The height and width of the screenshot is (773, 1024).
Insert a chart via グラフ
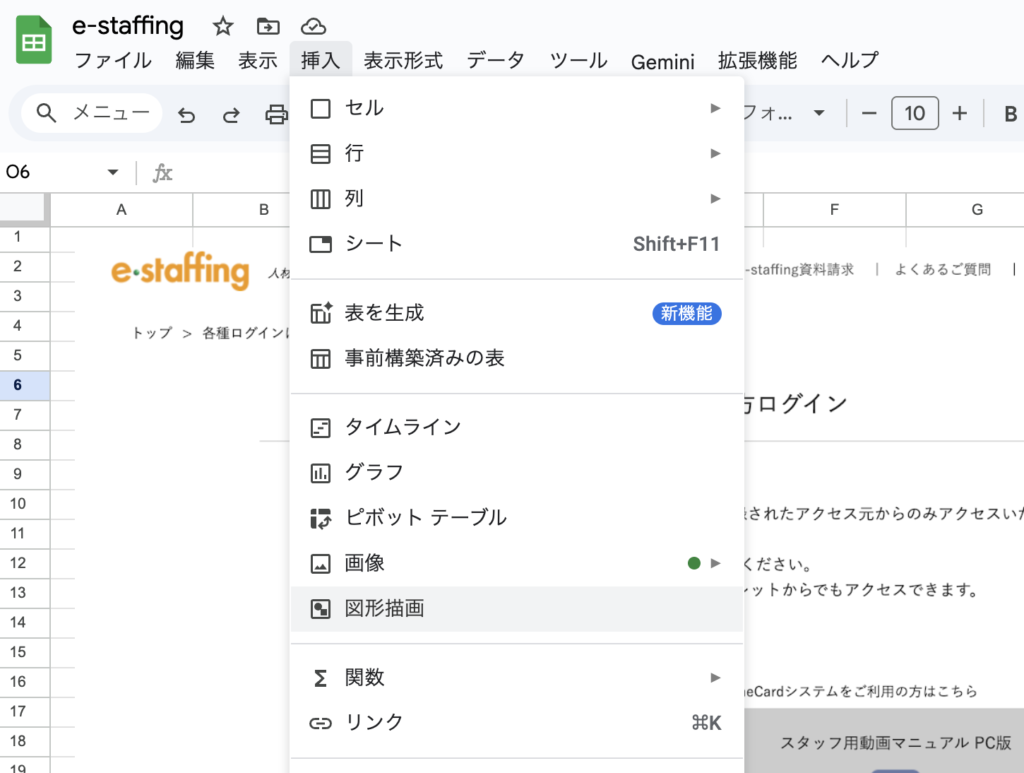(374, 472)
